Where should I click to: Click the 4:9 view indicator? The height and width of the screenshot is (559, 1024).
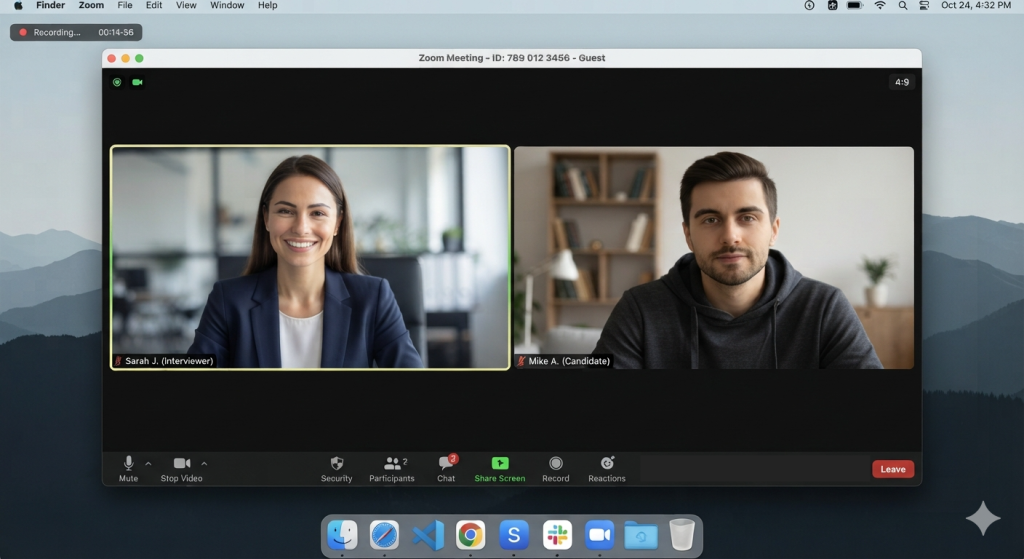[902, 82]
